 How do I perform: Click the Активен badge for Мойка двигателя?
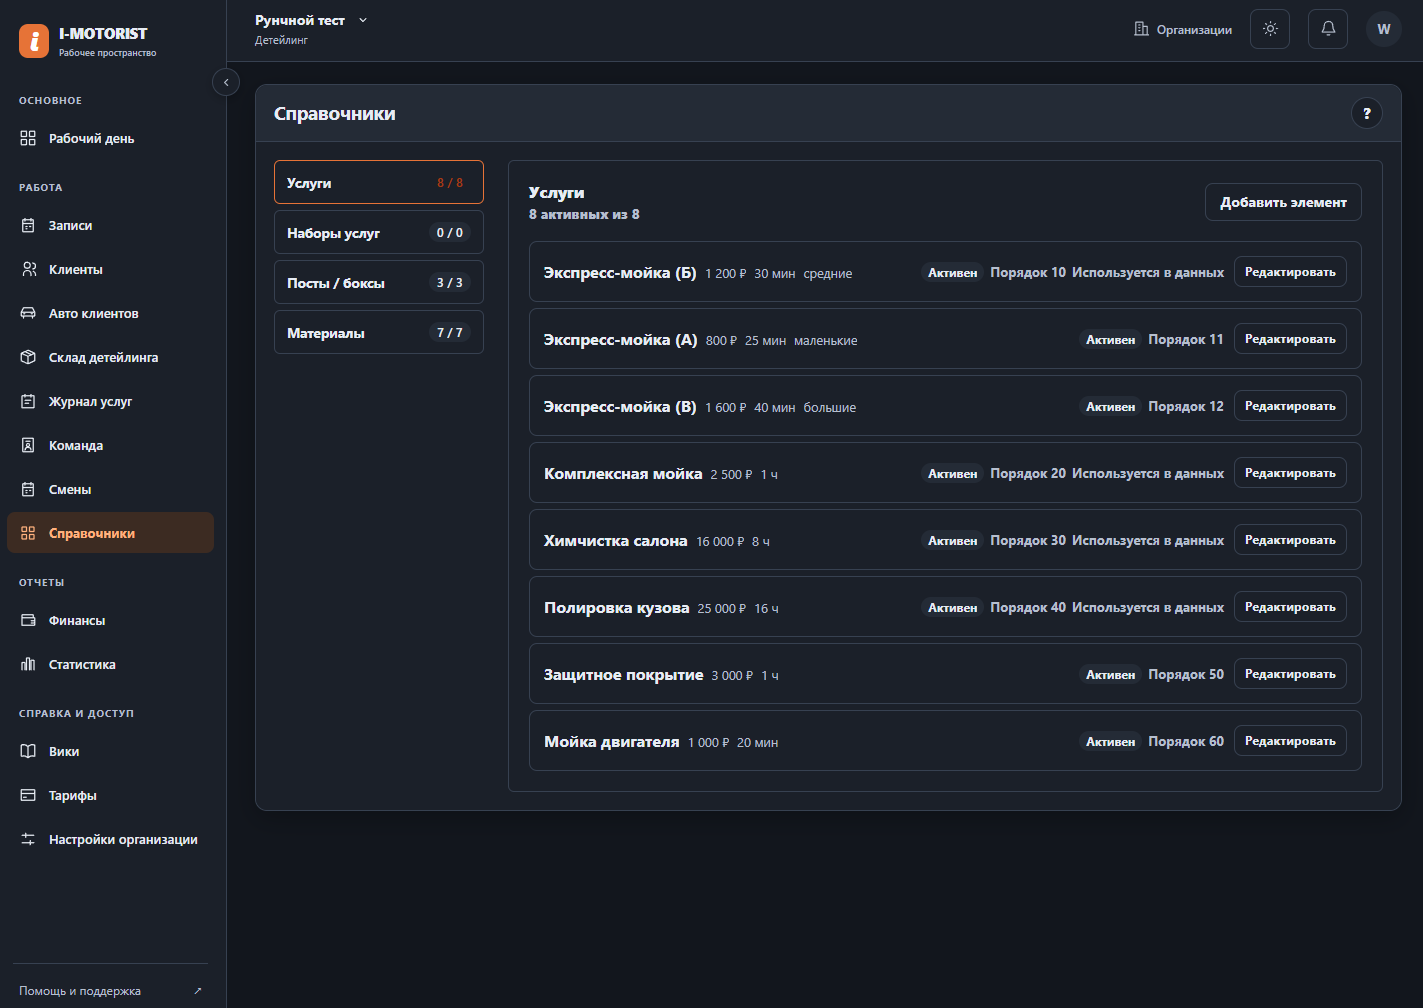[1110, 741]
